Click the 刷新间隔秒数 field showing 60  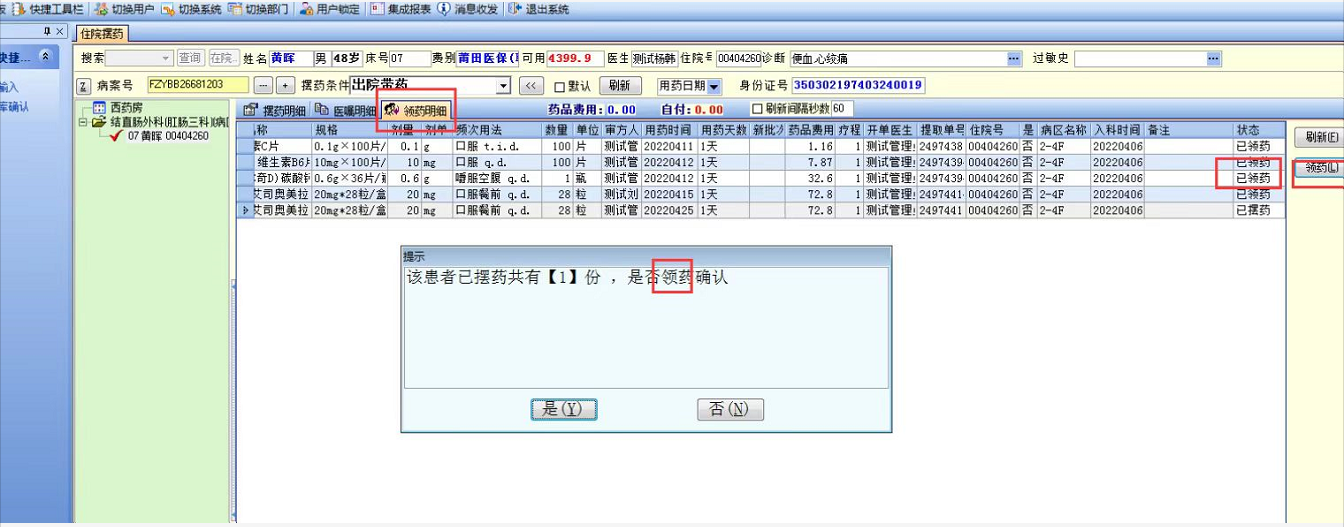tap(842, 108)
